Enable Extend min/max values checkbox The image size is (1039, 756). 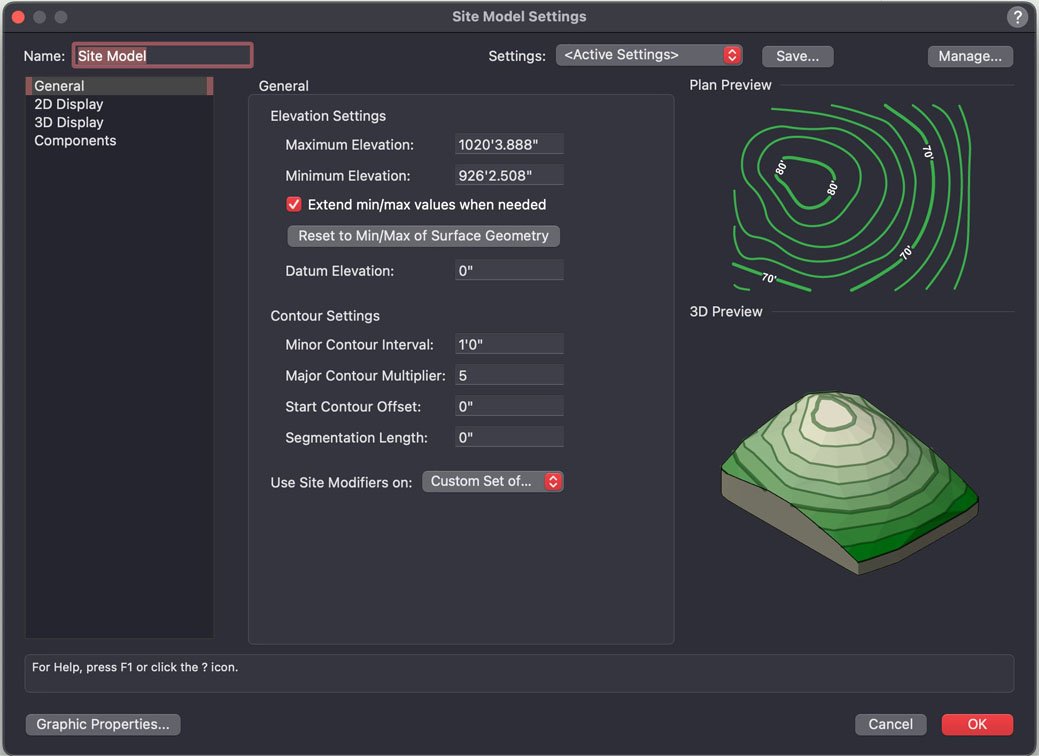(294, 205)
